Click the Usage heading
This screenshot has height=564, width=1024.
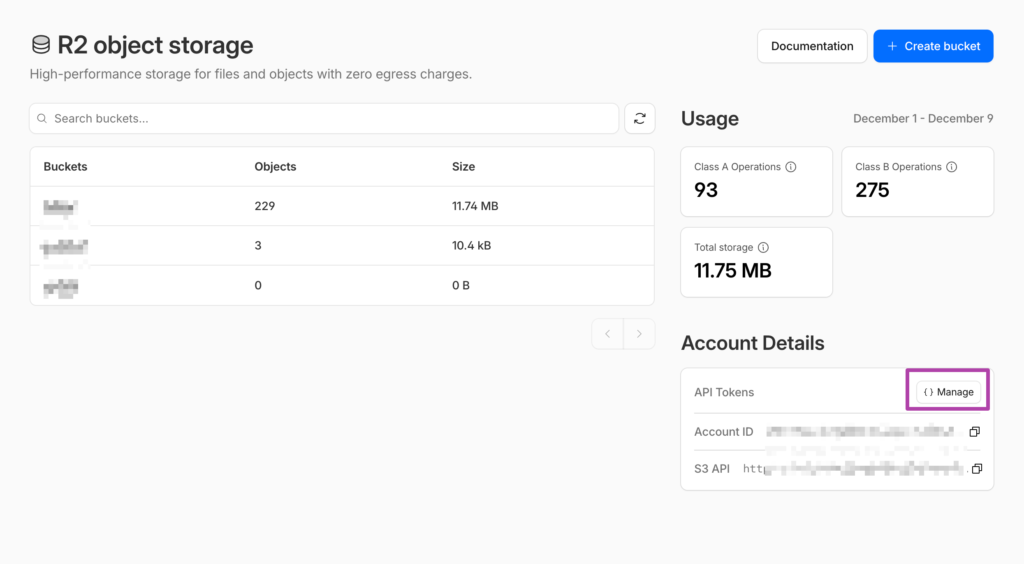pos(710,118)
